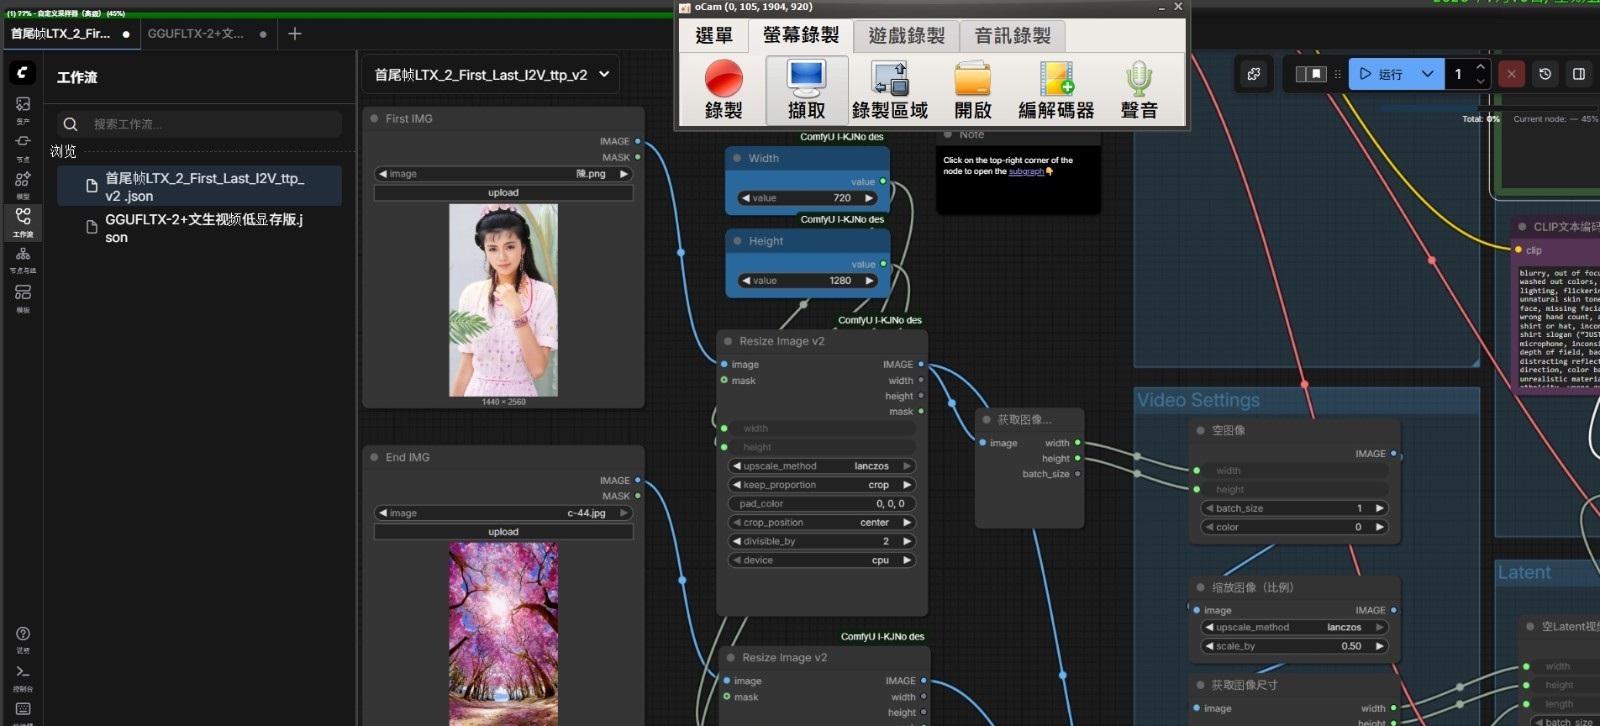The height and width of the screenshot is (726, 1600).
Task: Open the upscale_method lanczos combo in Resize Image v2
Action: (x=822, y=466)
